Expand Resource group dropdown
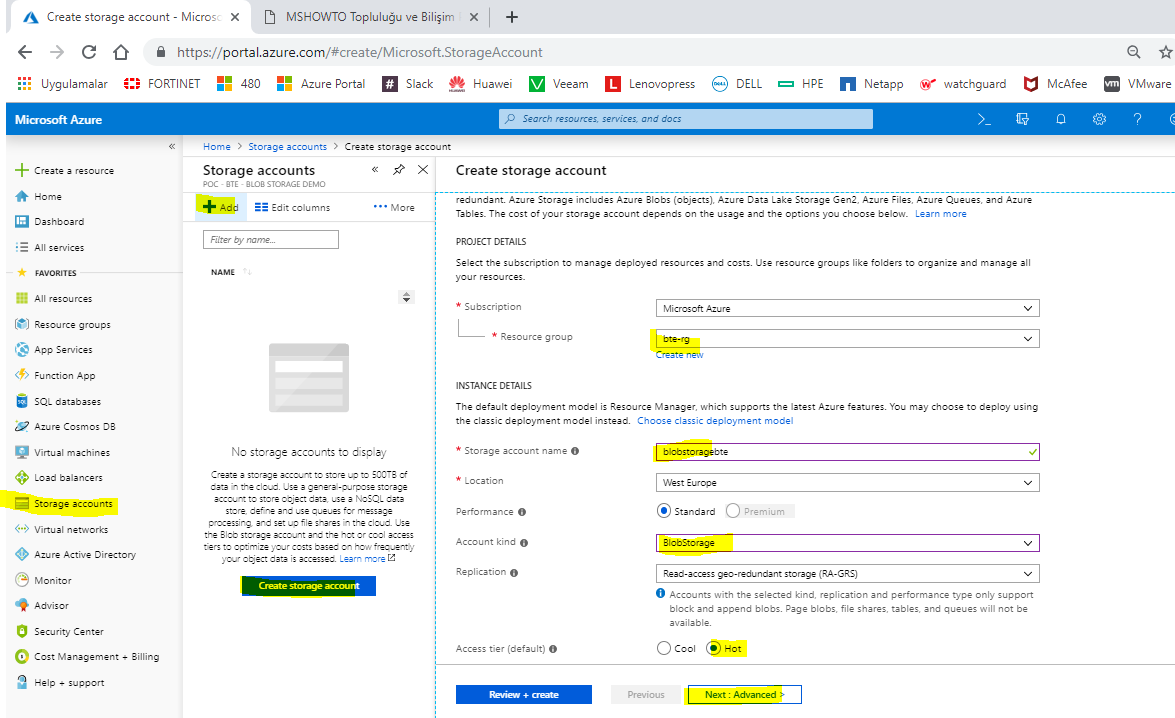1175x718 pixels. (x=848, y=339)
